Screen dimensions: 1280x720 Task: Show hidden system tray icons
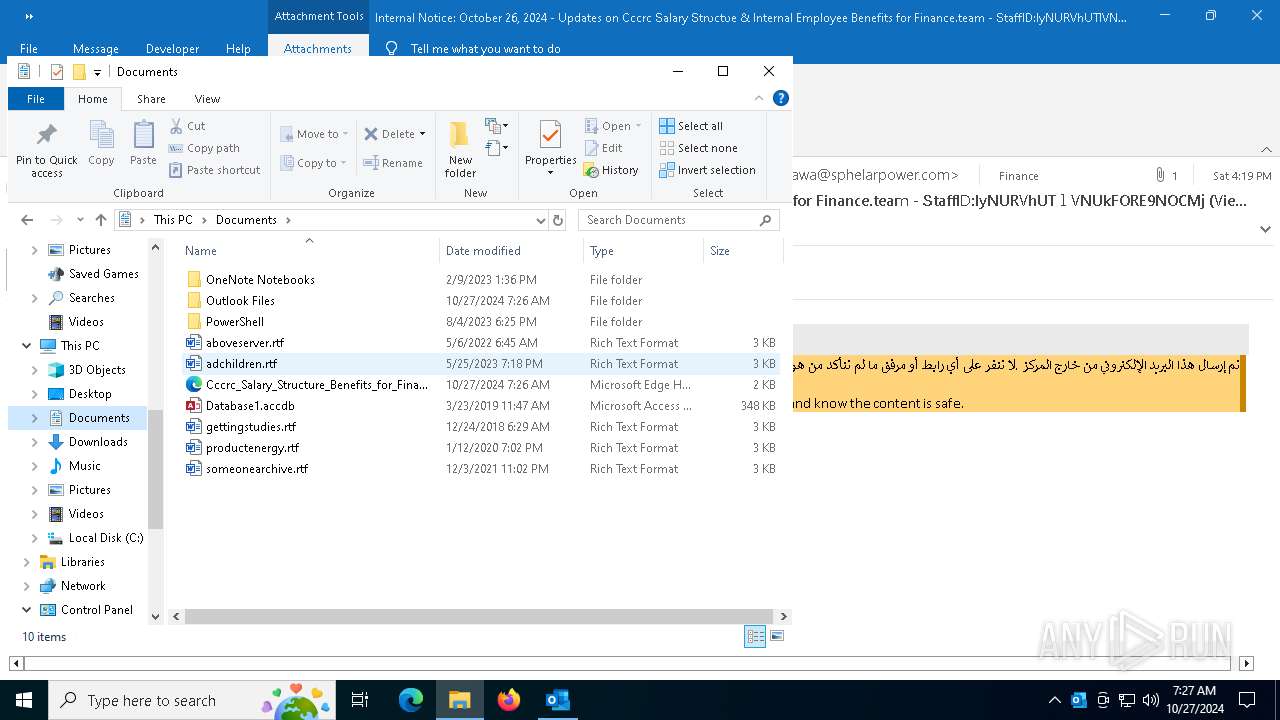(1054, 700)
